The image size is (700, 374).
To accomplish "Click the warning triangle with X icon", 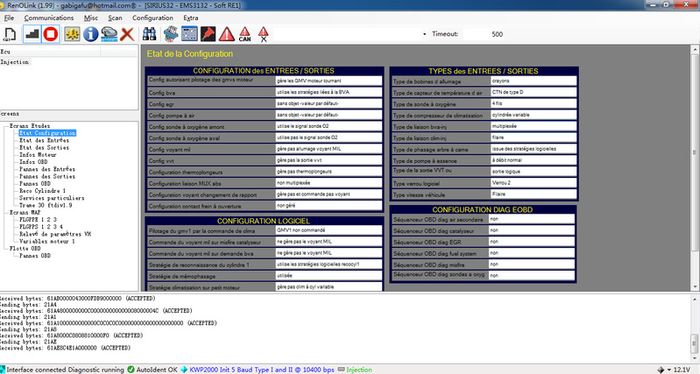I will 263,34.
